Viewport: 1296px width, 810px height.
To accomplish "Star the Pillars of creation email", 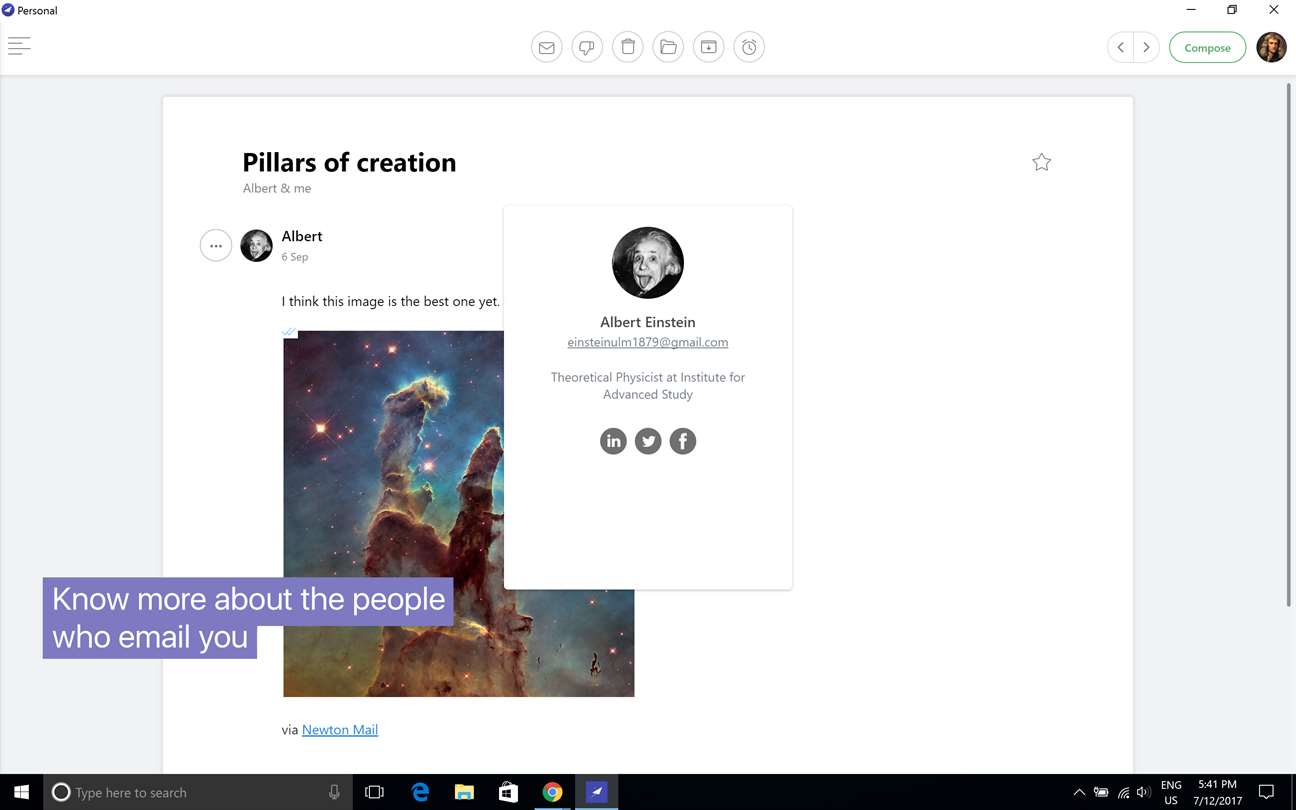I will (x=1042, y=162).
